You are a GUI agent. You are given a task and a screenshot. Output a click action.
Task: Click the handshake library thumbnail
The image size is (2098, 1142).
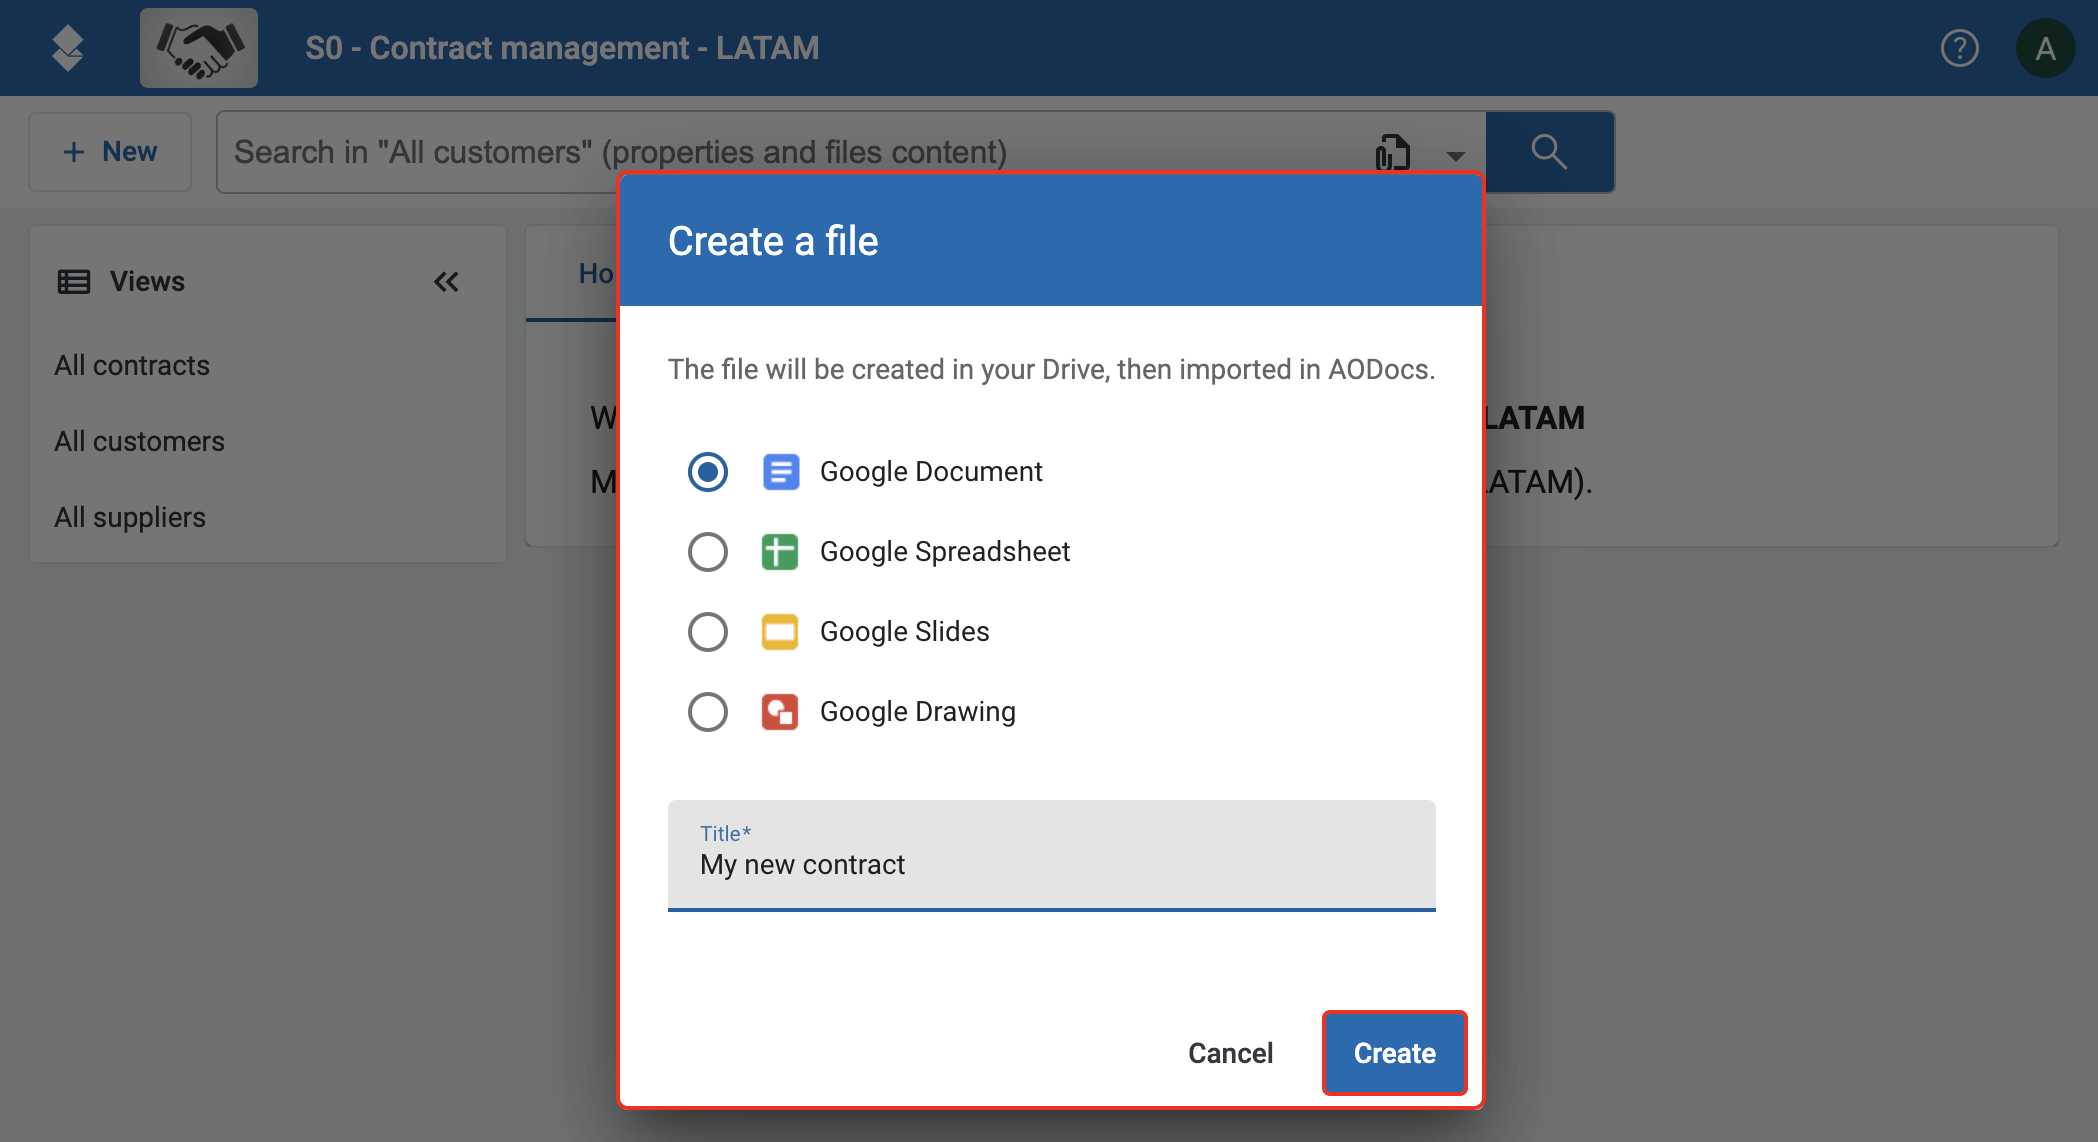point(199,48)
